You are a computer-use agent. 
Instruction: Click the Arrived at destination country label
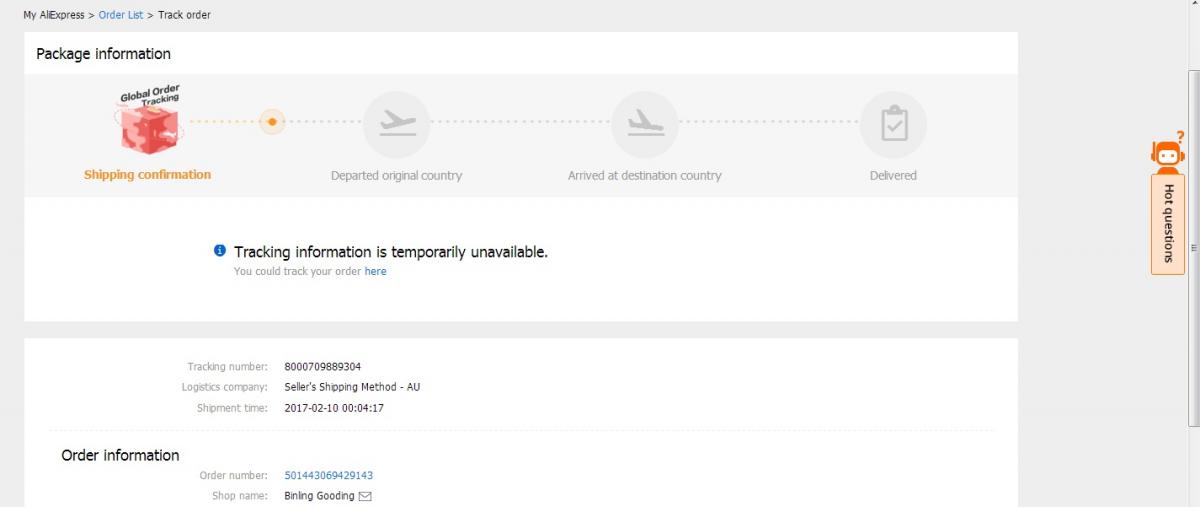[x=644, y=176]
